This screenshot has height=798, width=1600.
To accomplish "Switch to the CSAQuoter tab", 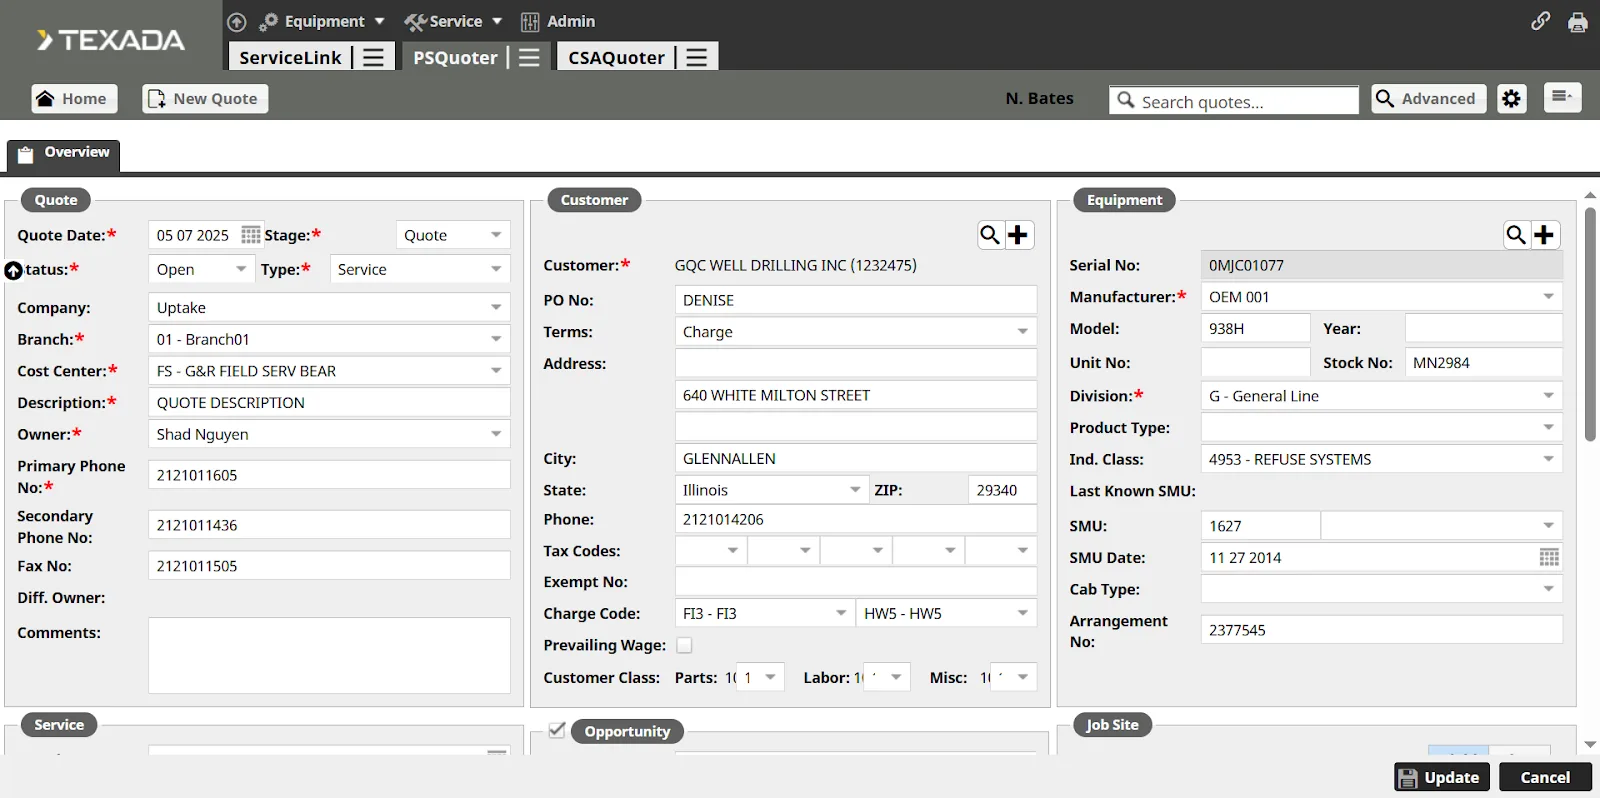I will point(616,57).
